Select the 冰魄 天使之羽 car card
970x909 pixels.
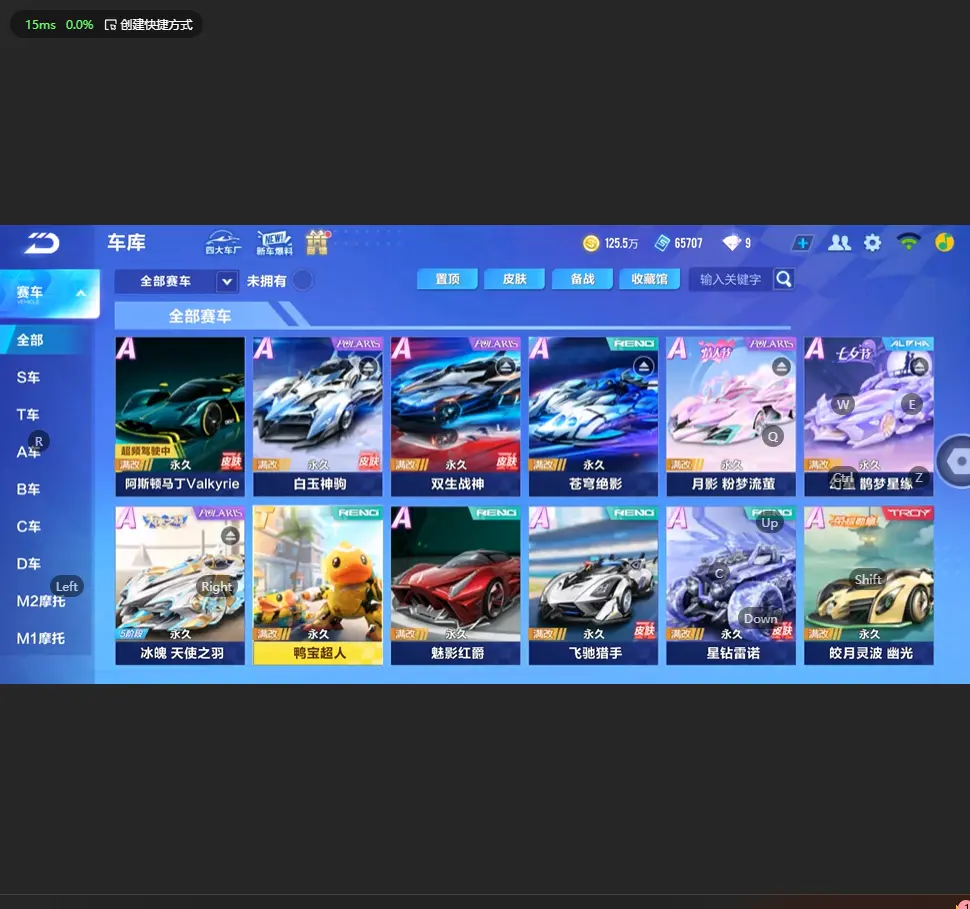click(x=180, y=586)
